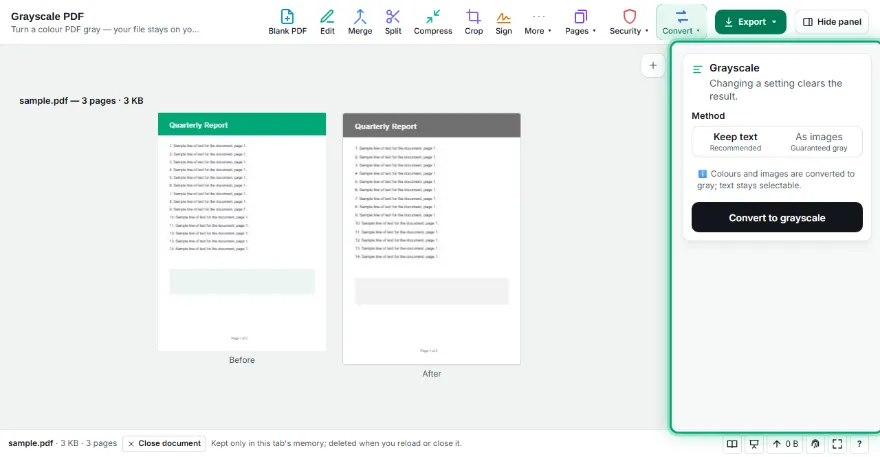Screen dimensions: 880x457
Task: Toggle fullscreen mode icon
Action: coord(837,444)
